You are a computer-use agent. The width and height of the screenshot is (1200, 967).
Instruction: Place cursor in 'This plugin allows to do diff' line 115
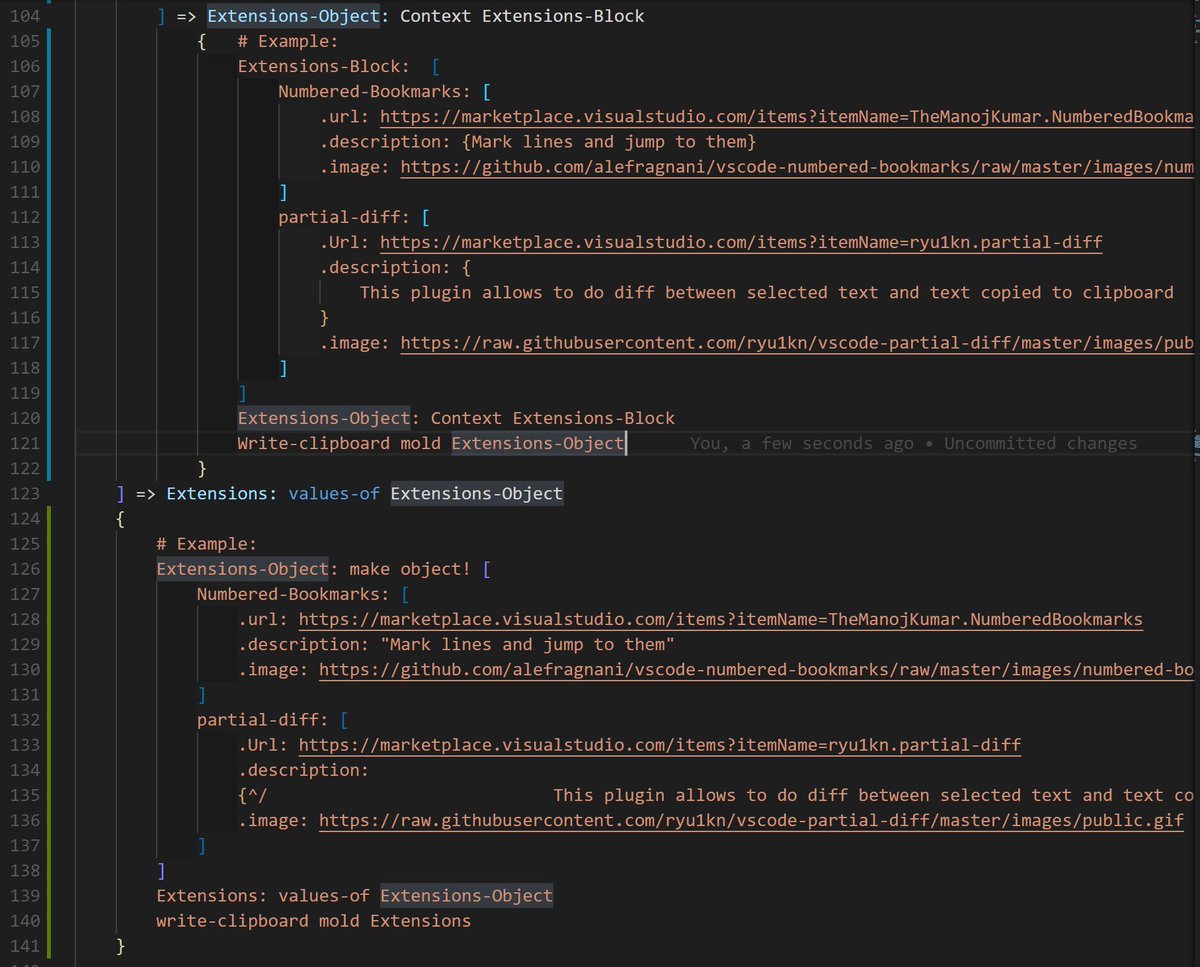pos(766,293)
